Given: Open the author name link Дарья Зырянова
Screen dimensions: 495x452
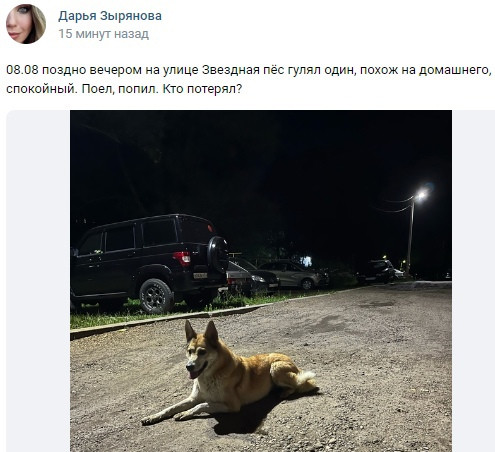Looking at the screenshot, I should (110, 16).
